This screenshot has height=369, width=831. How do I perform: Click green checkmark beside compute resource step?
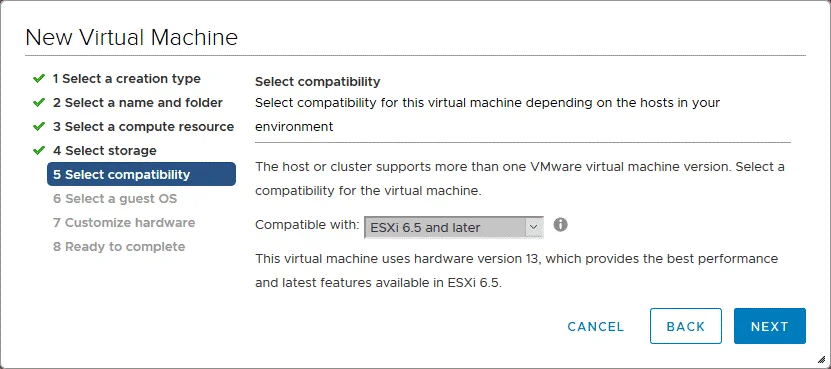tap(39, 126)
